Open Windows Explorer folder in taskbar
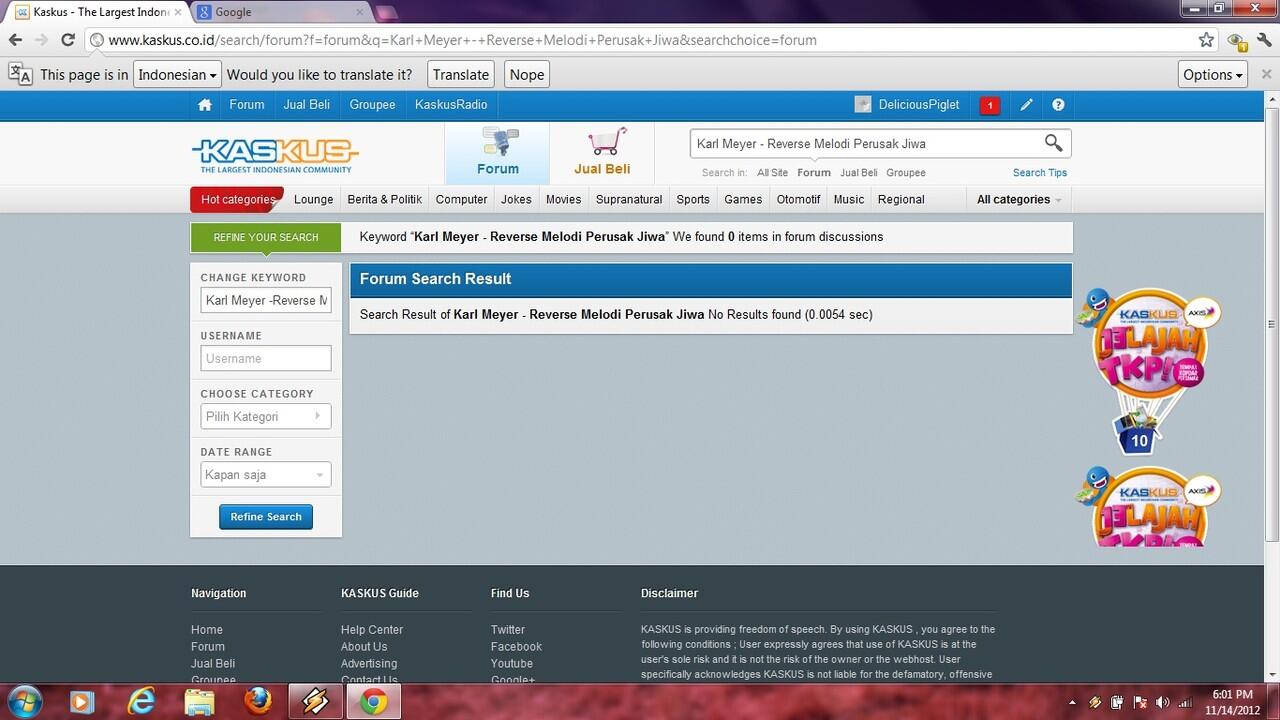This screenshot has height=720, width=1280. (x=200, y=702)
